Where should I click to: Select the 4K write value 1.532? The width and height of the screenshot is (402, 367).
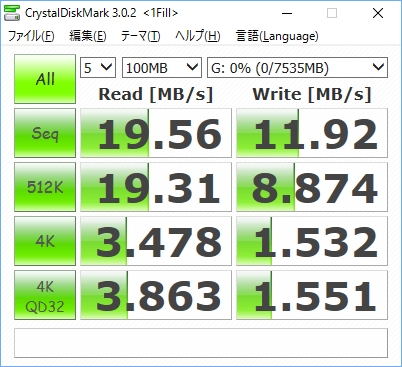click(x=312, y=241)
